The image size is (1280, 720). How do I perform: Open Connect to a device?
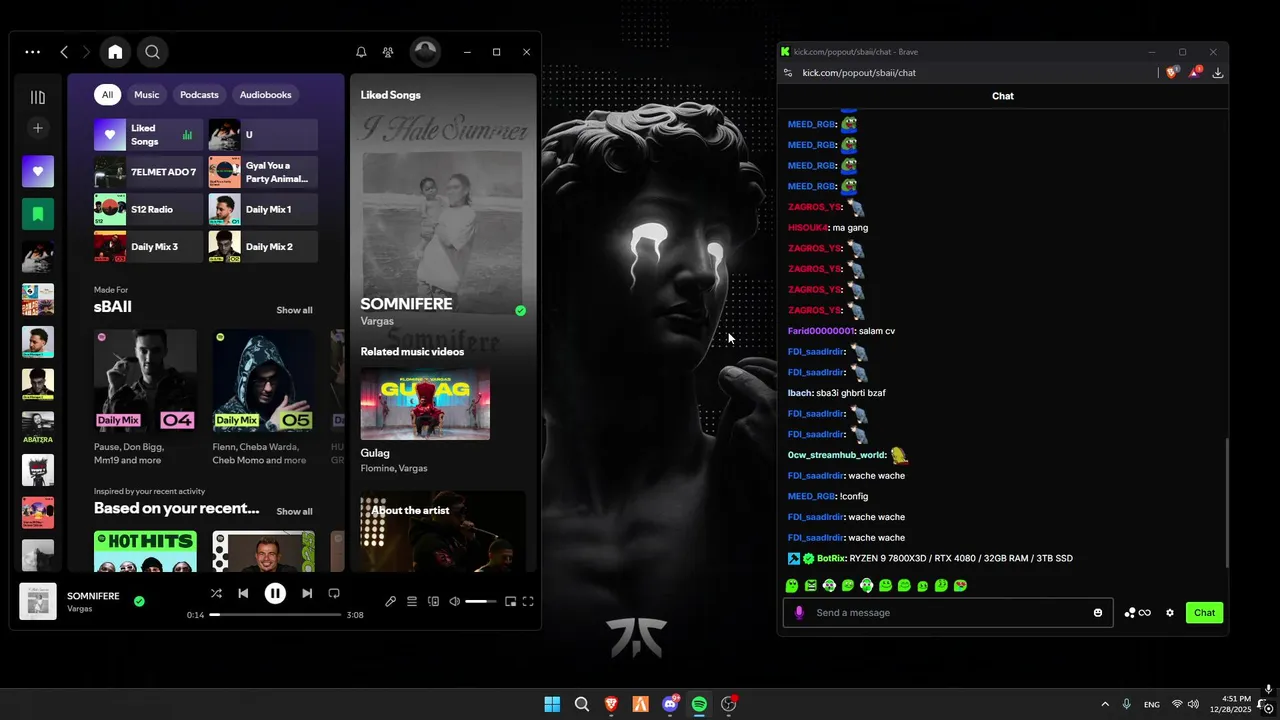coord(433,601)
